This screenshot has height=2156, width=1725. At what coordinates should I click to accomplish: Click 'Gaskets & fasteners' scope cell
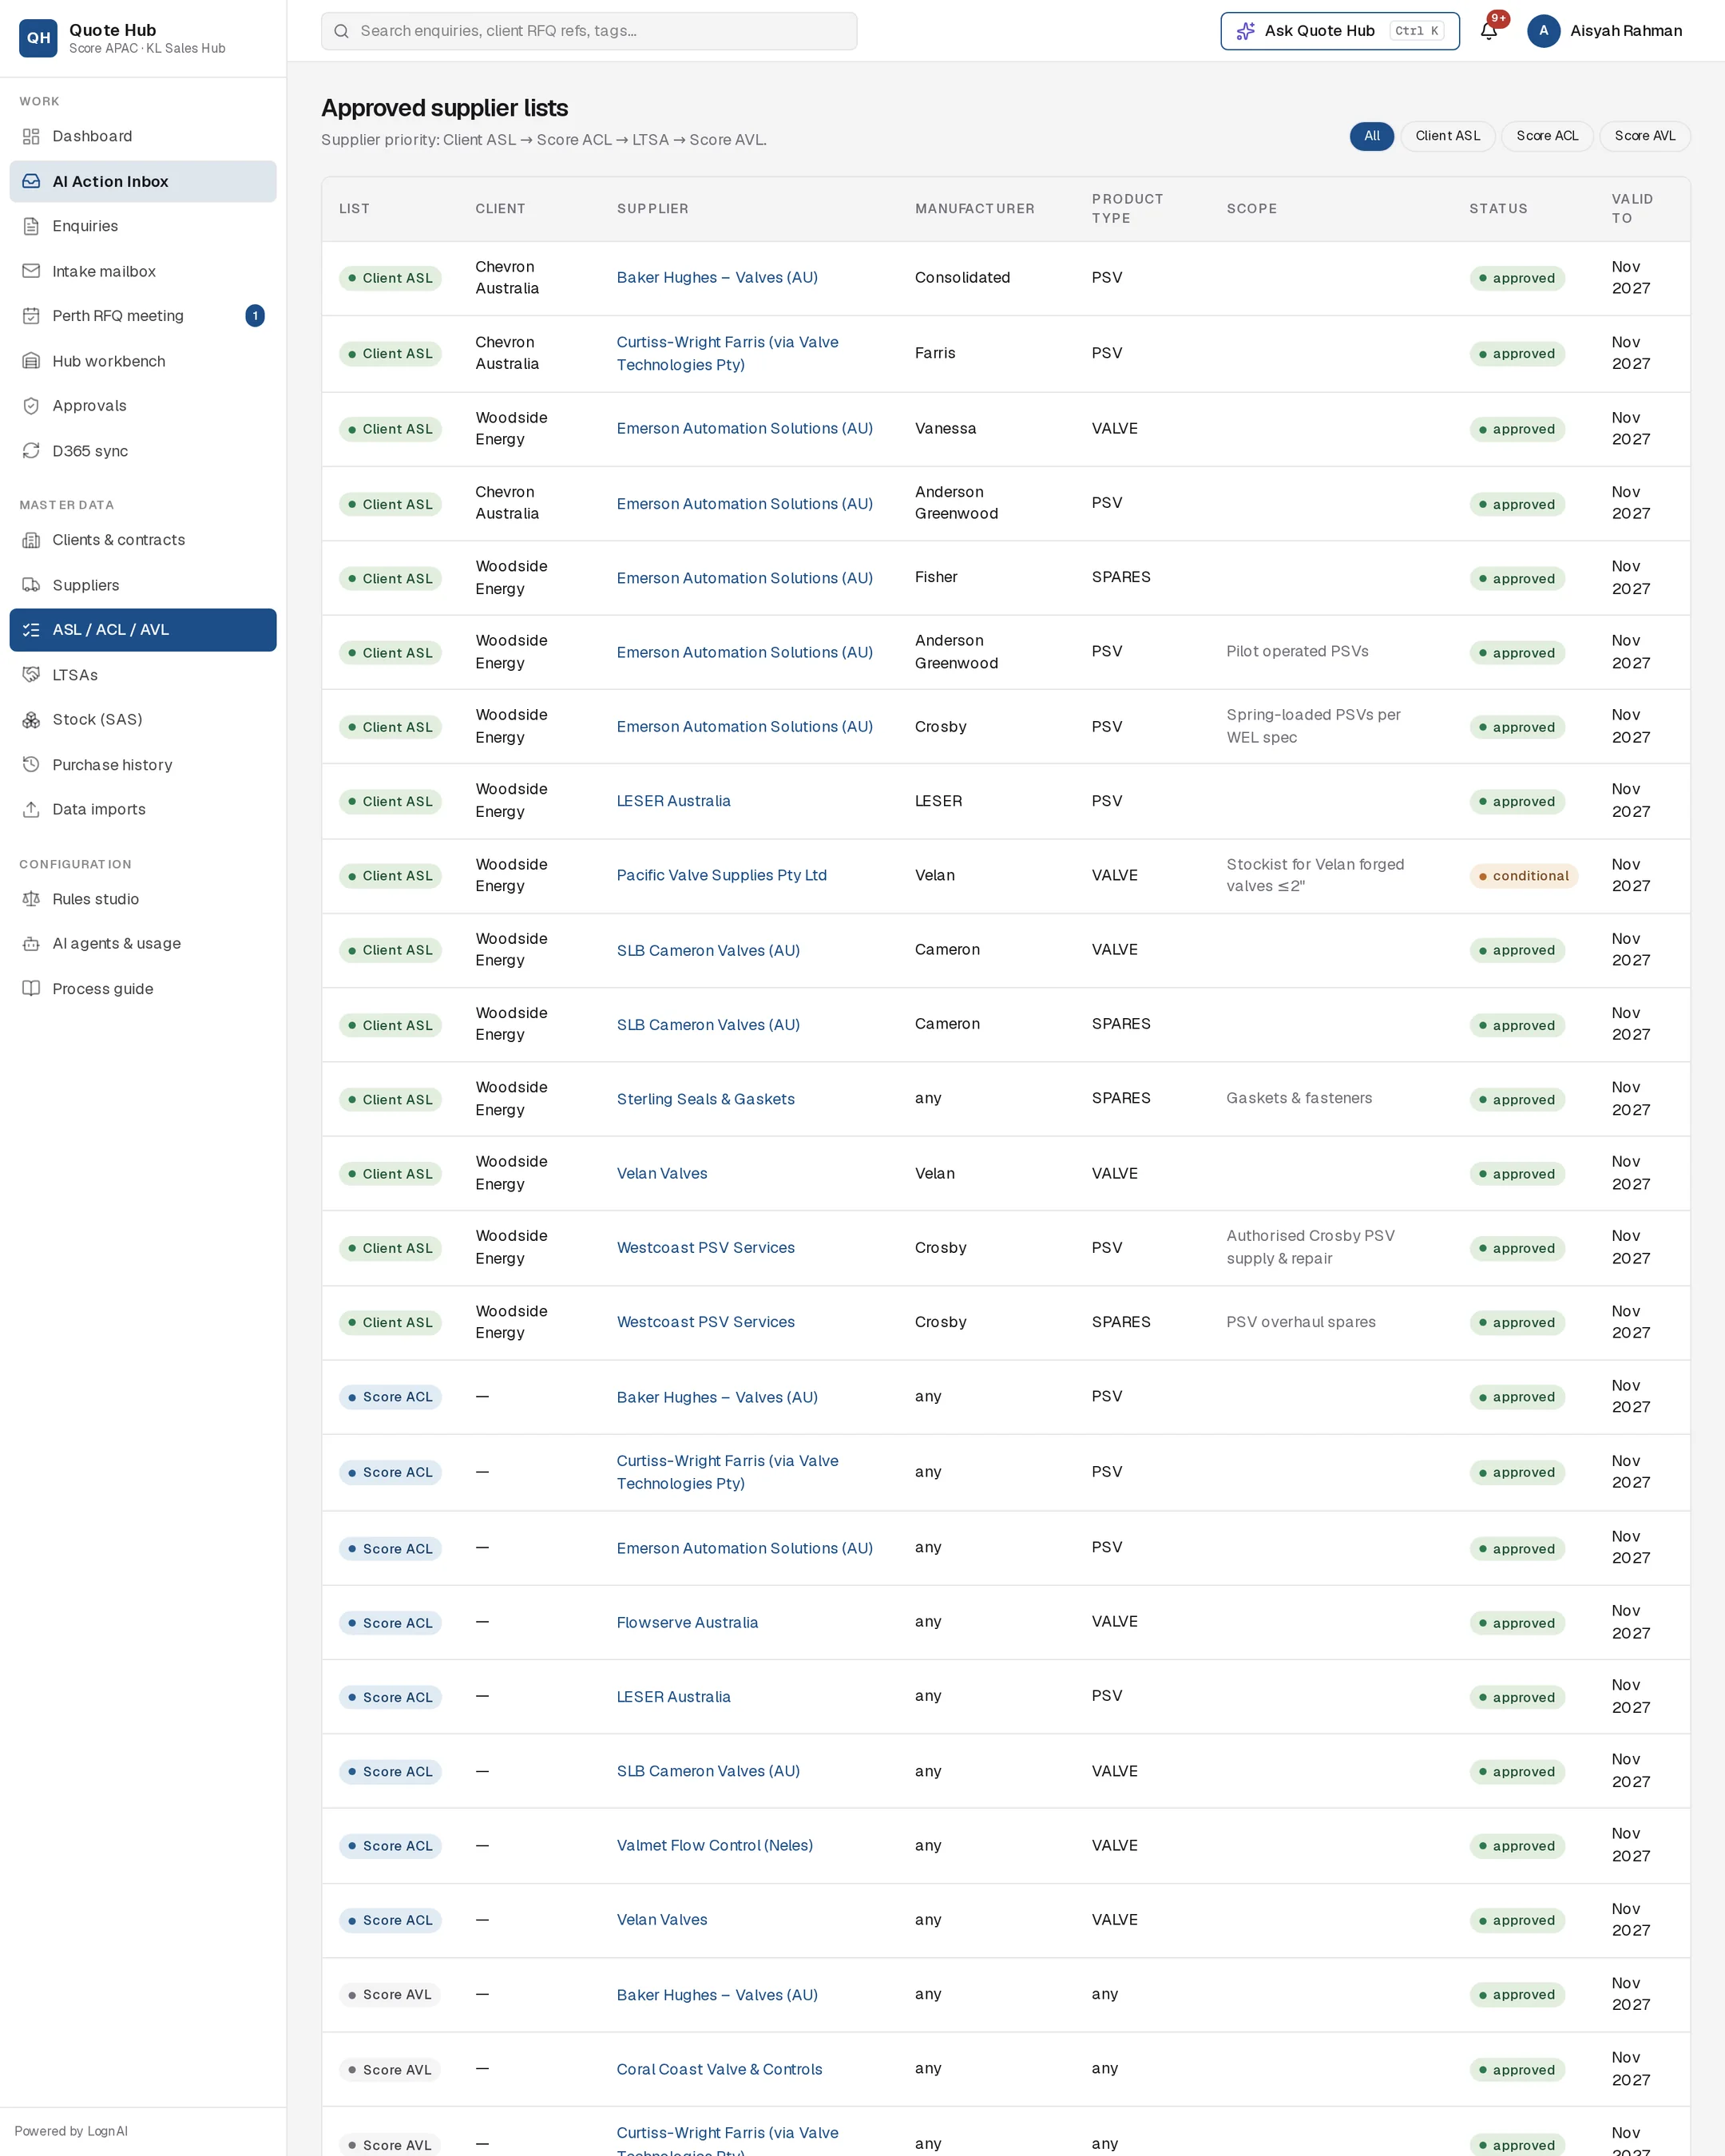point(1299,1098)
